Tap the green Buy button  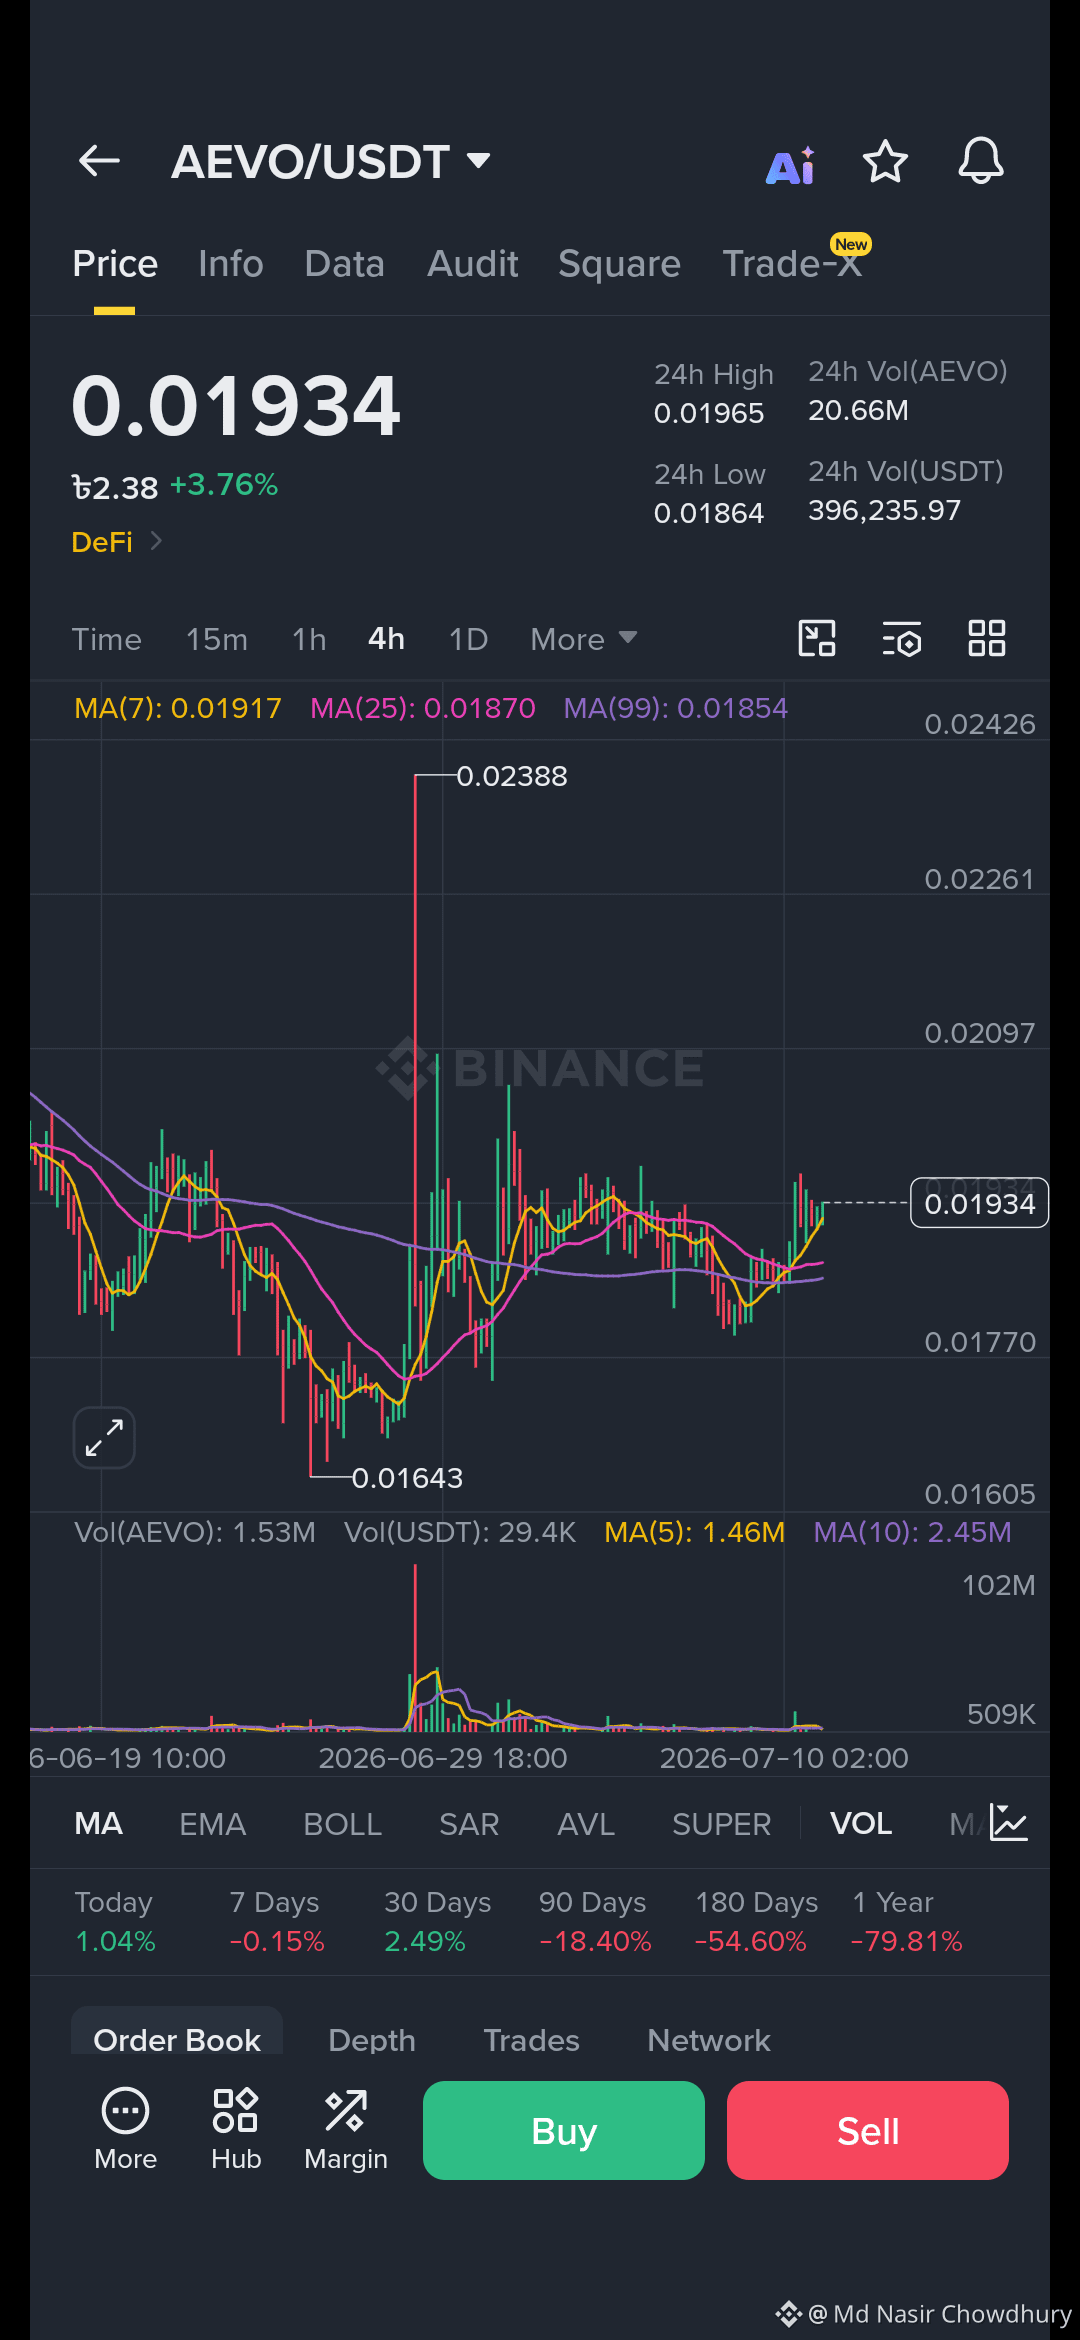pos(564,2130)
